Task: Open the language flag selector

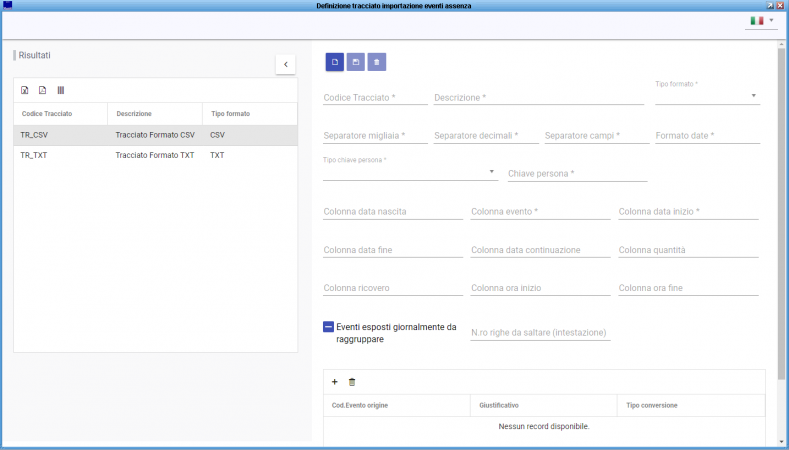Action: point(761,20)
